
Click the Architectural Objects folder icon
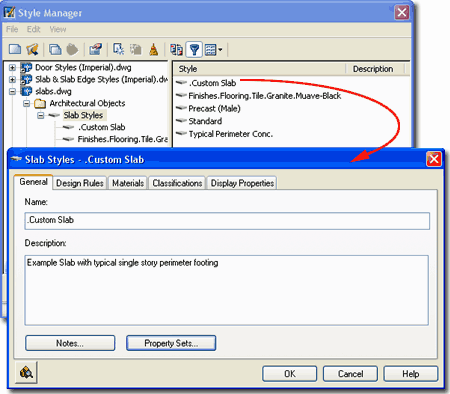coord(40,104)
